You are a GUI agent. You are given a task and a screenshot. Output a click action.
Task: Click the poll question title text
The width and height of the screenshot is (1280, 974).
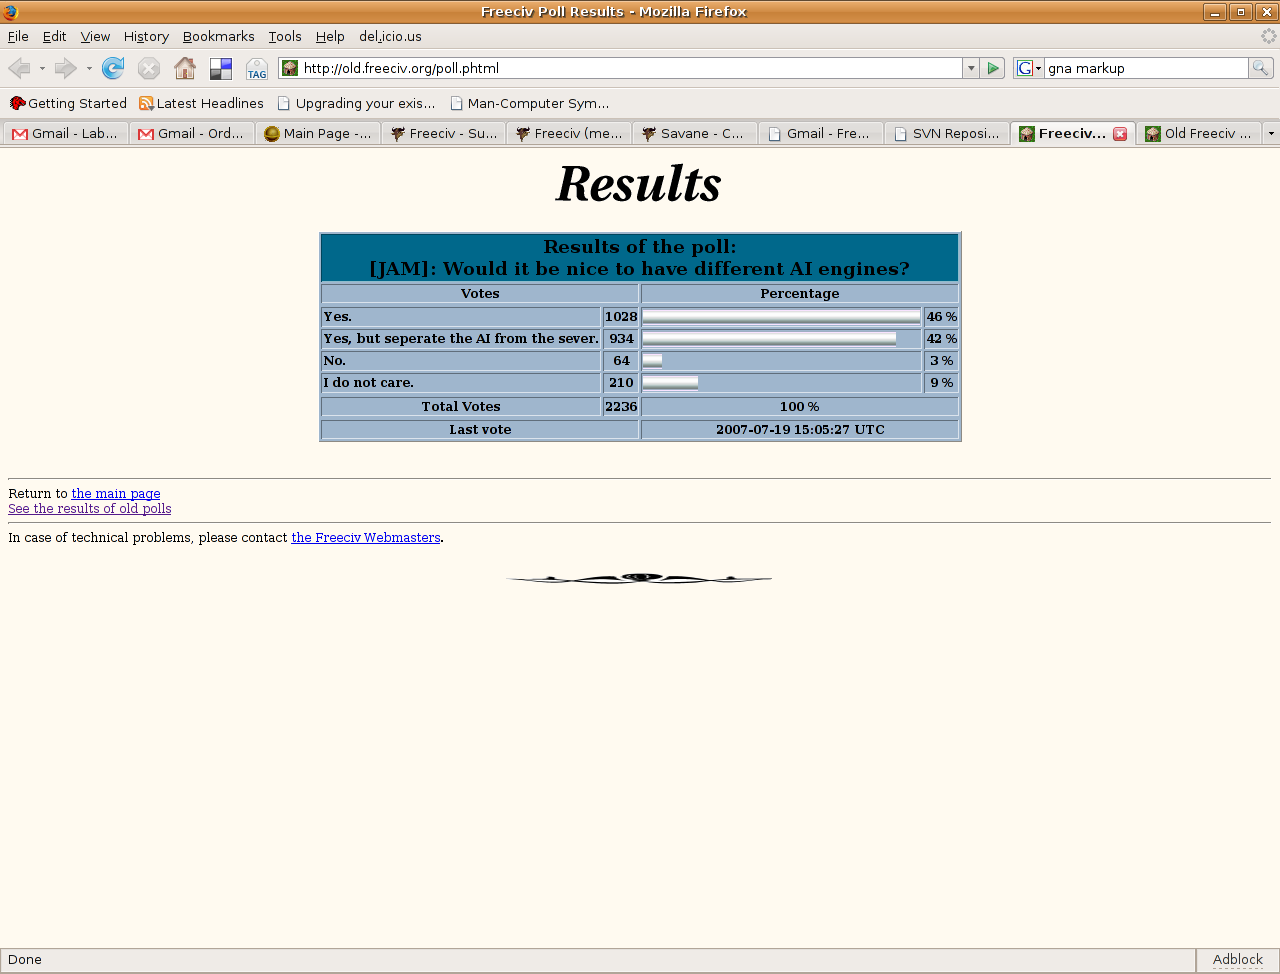pos(640,269)
